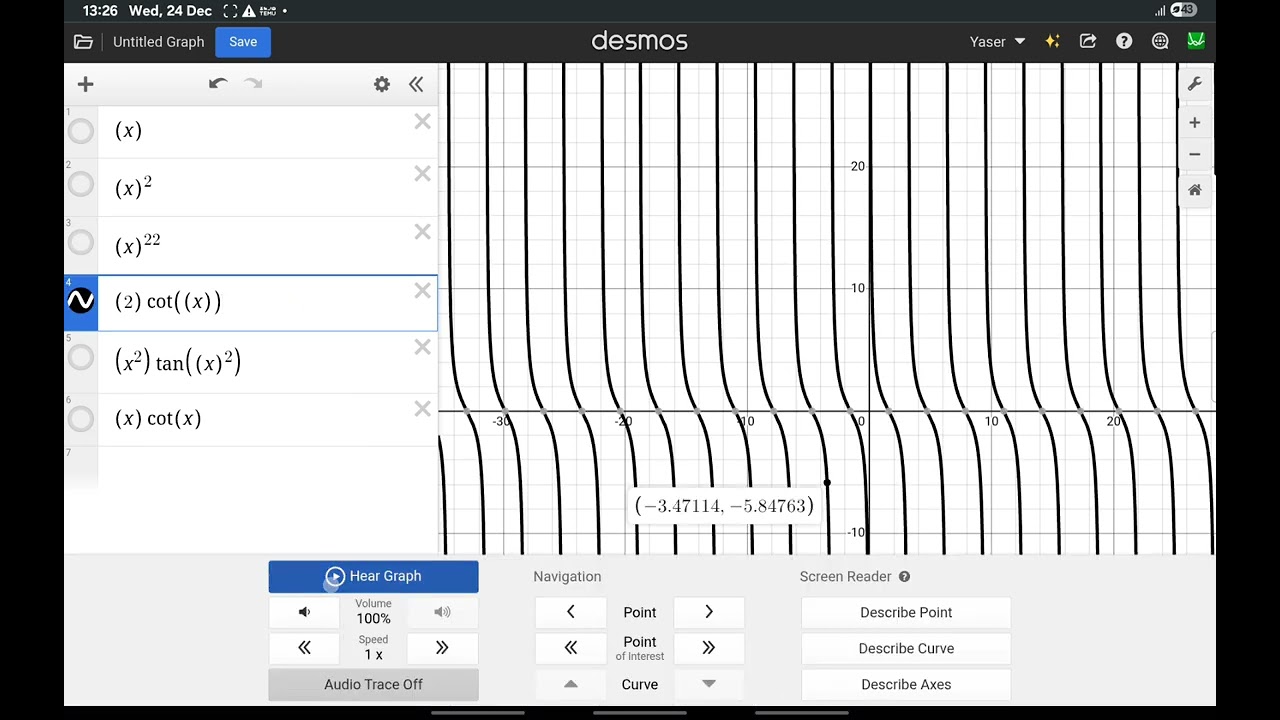Delete the (x)^22 expression
Screen dimensions: 1280x720
(x=422, y=232)
